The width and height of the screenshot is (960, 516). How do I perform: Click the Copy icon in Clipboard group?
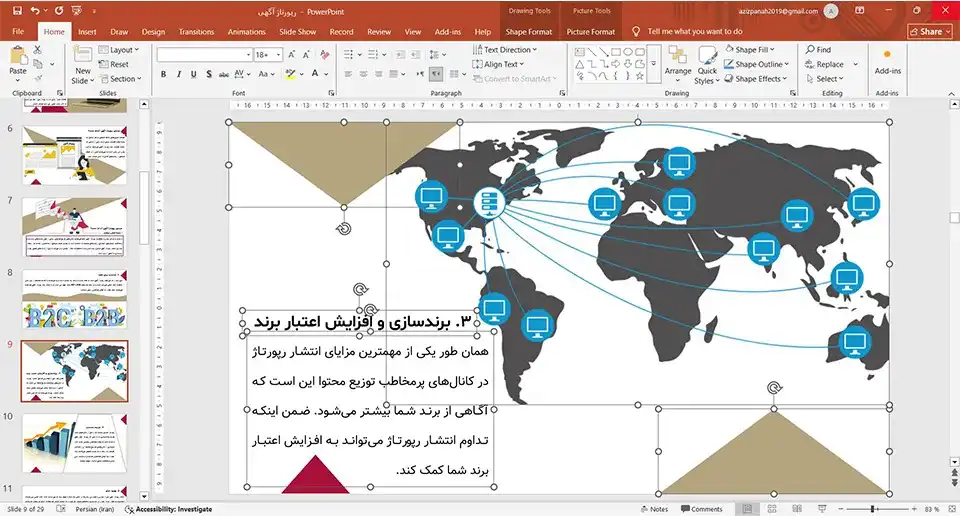[x=38, y=64]
